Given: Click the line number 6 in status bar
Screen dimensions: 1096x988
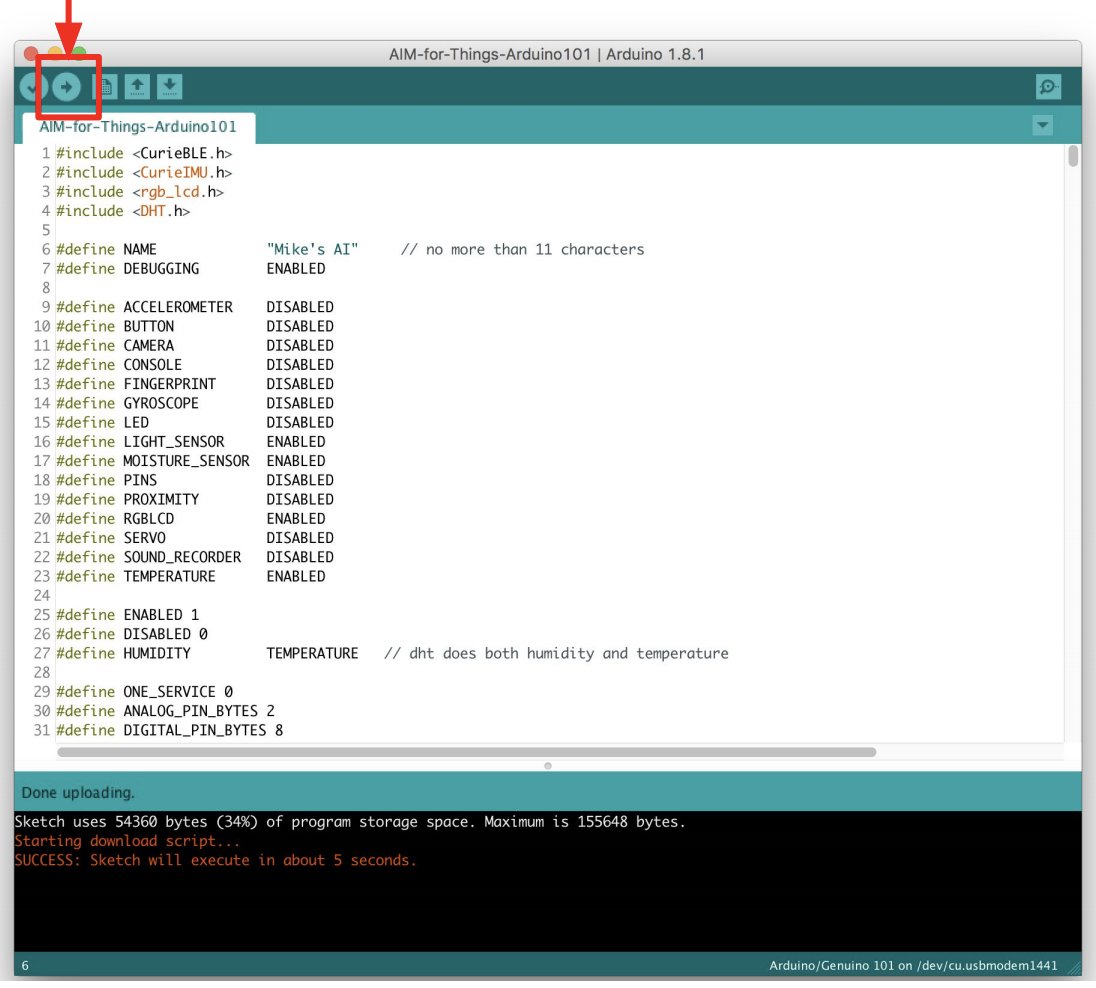Looking at the screenshot, I should [25, 966].
